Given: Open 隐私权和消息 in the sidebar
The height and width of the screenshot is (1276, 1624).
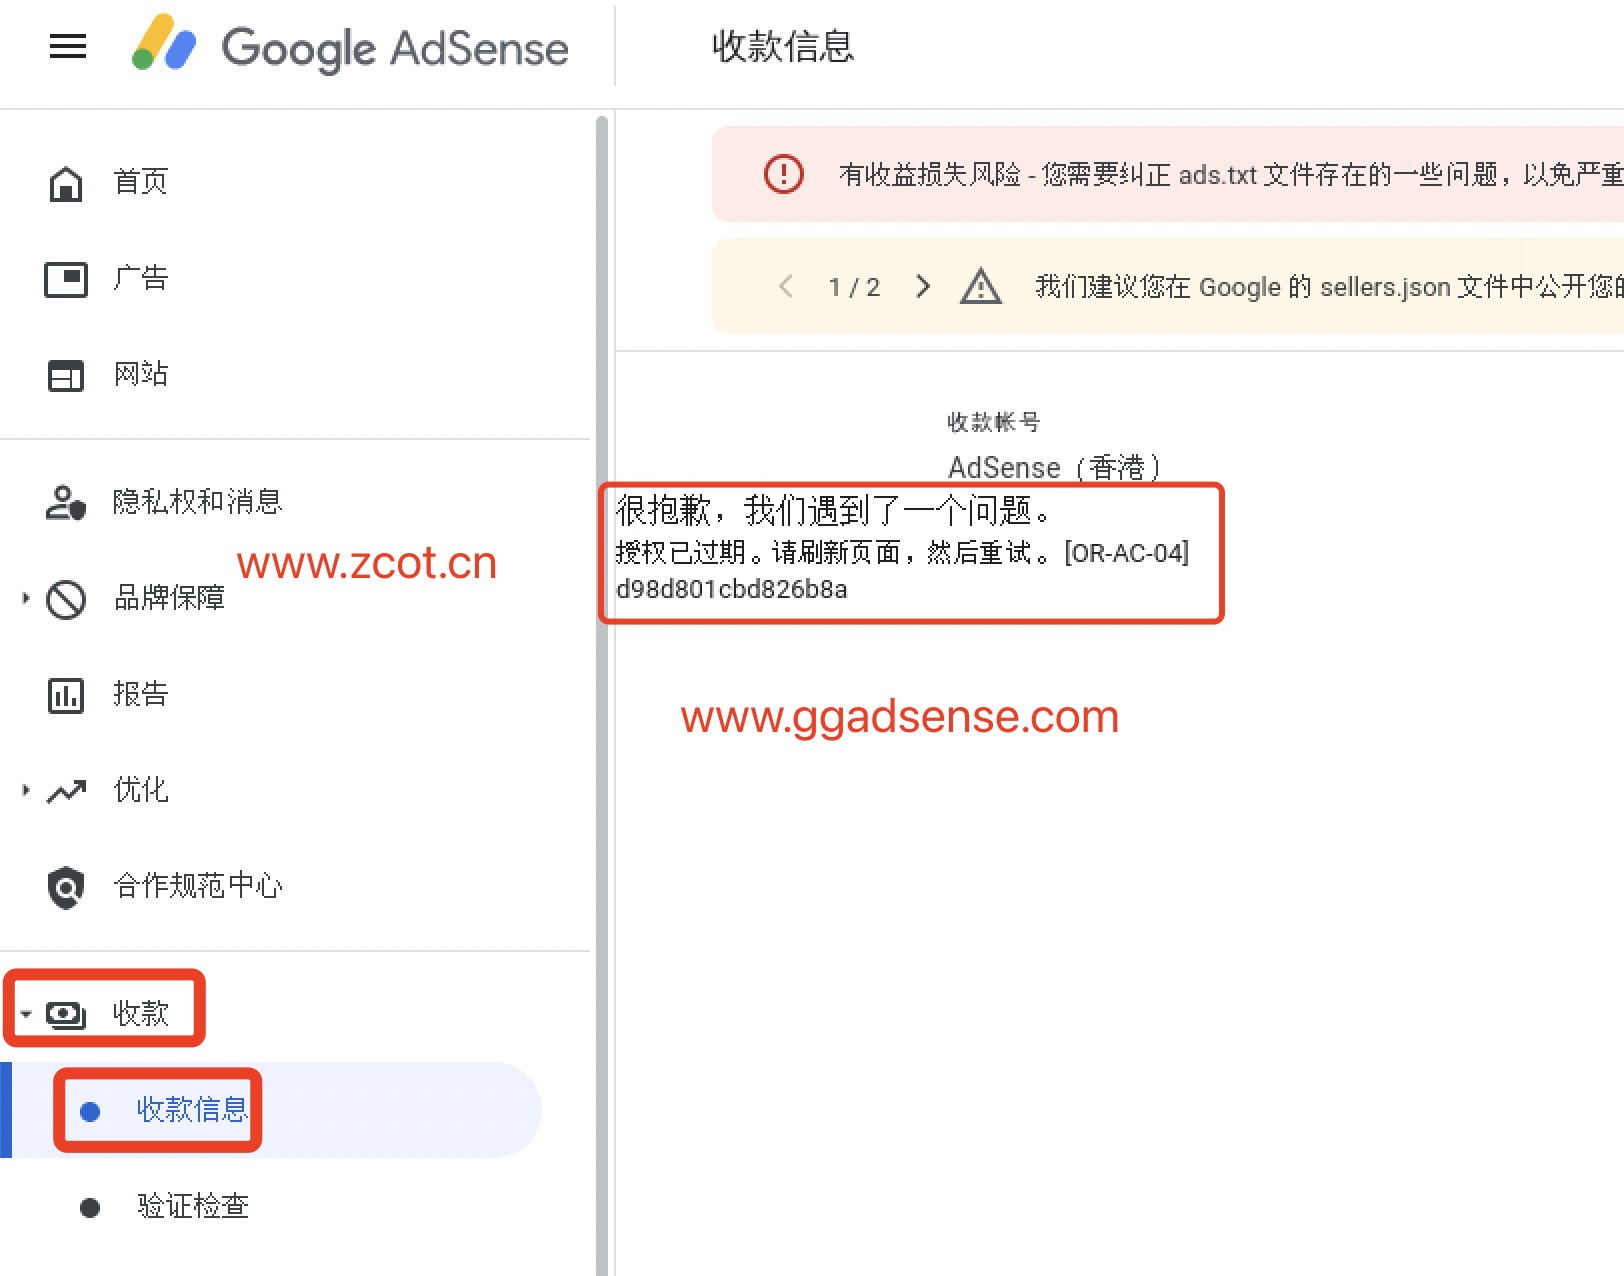Looking at the screenshot, I should 198,501.
